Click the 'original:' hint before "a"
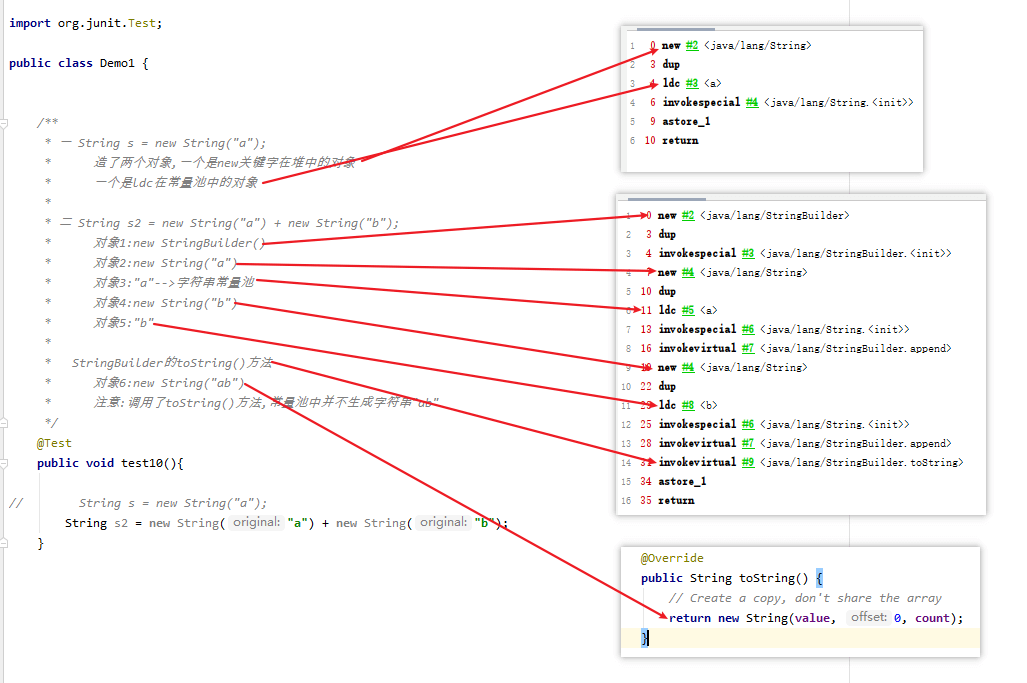Screen dimensions: 1027x683 point(256,523)
